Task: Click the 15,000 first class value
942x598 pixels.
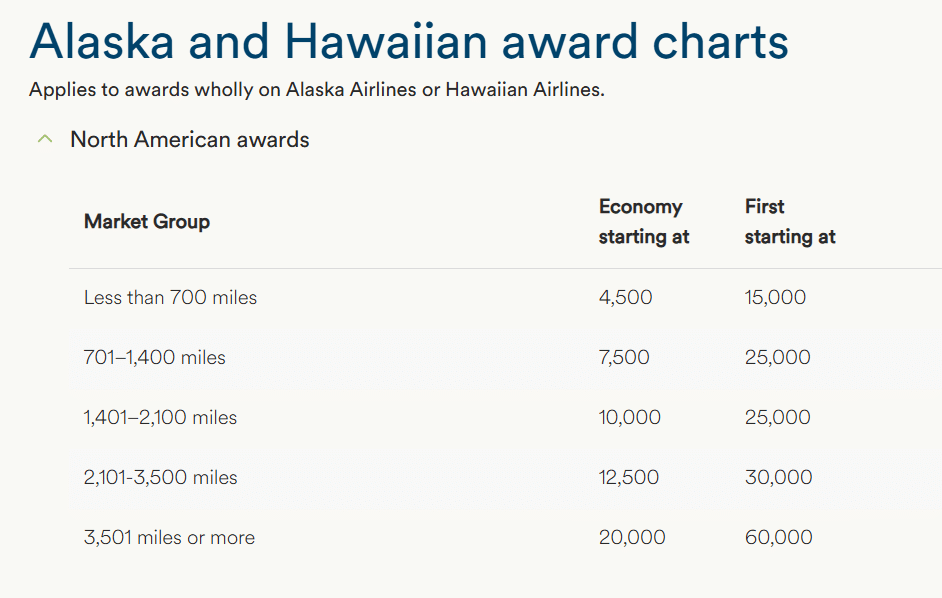Action: pyautogui.click(x=775, y=297)
